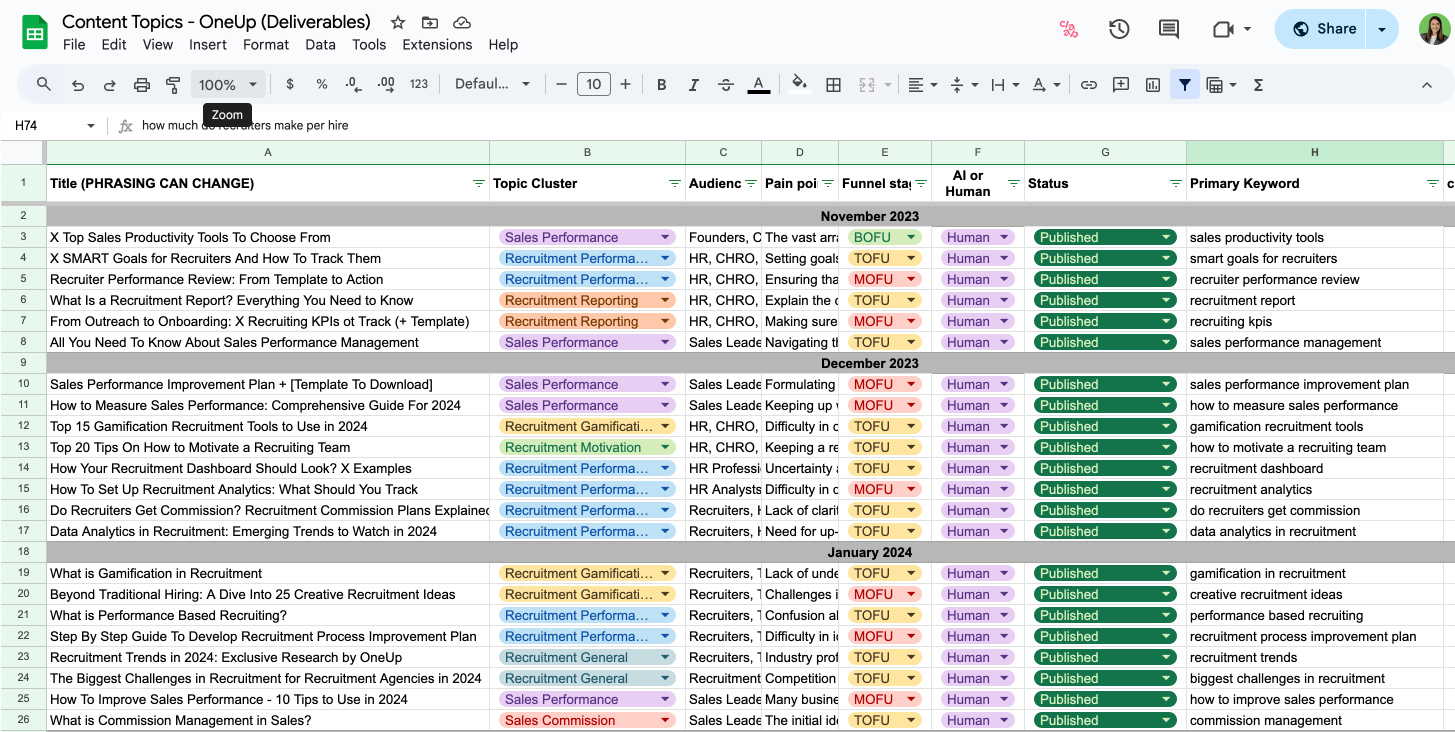Image resolution: width=1455 pixels, height=732 pixels.
Task: Open text color picker
Action: 759,85
